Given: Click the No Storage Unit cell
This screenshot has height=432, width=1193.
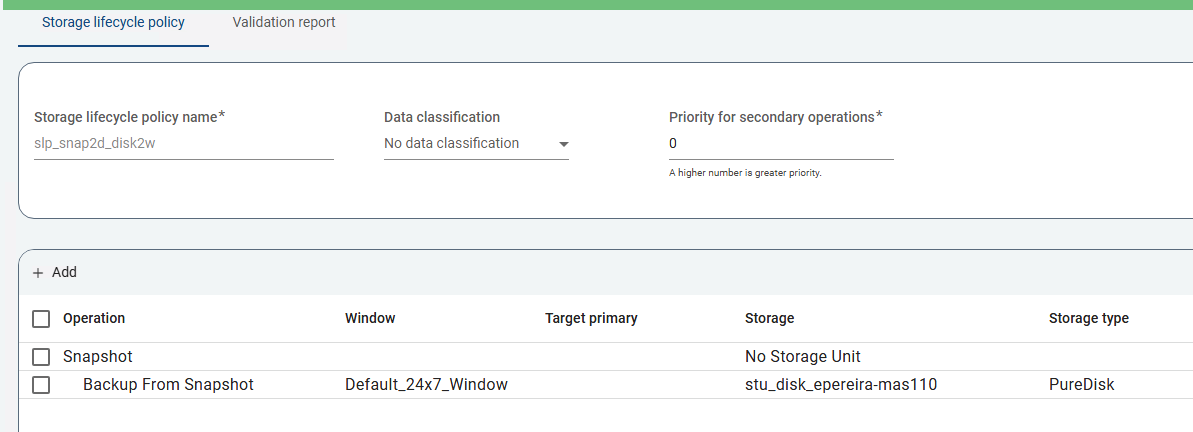Looking at the screenshot, I should coord(802,357).
